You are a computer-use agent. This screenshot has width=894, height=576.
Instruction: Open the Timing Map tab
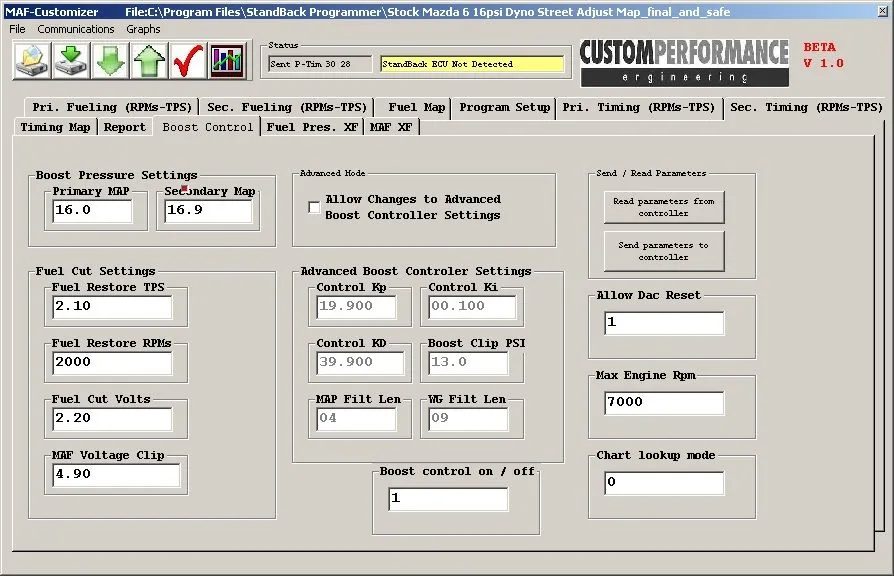click(x=54, y=127)
